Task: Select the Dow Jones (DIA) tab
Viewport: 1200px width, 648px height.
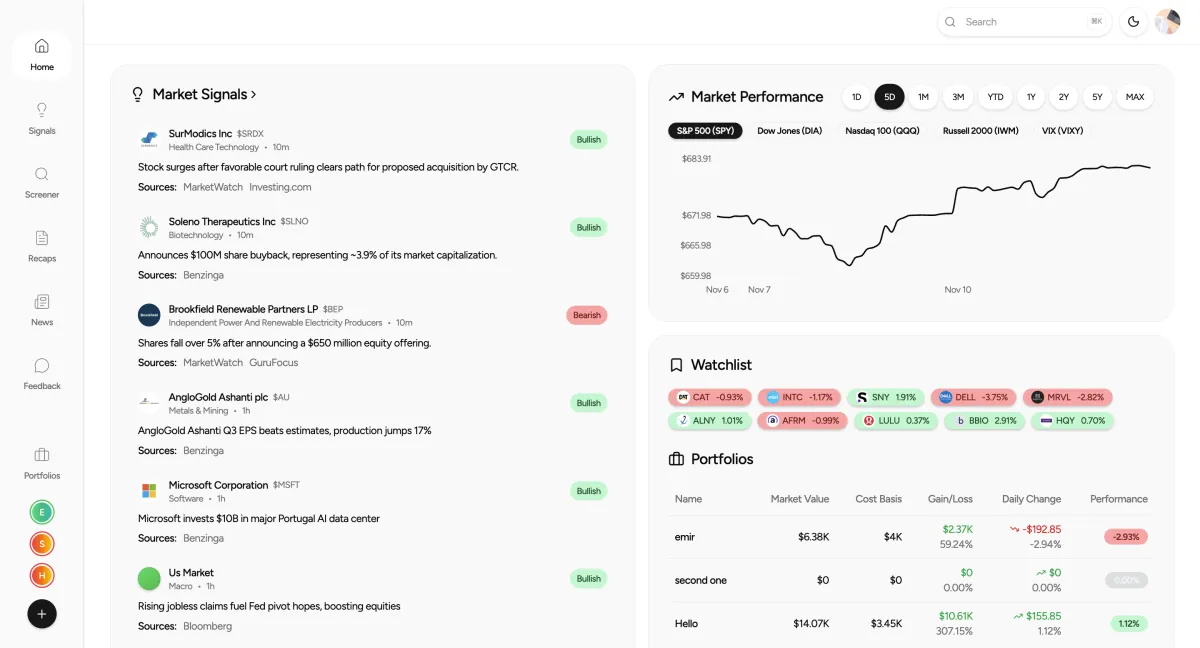Action: coord(789,131)
